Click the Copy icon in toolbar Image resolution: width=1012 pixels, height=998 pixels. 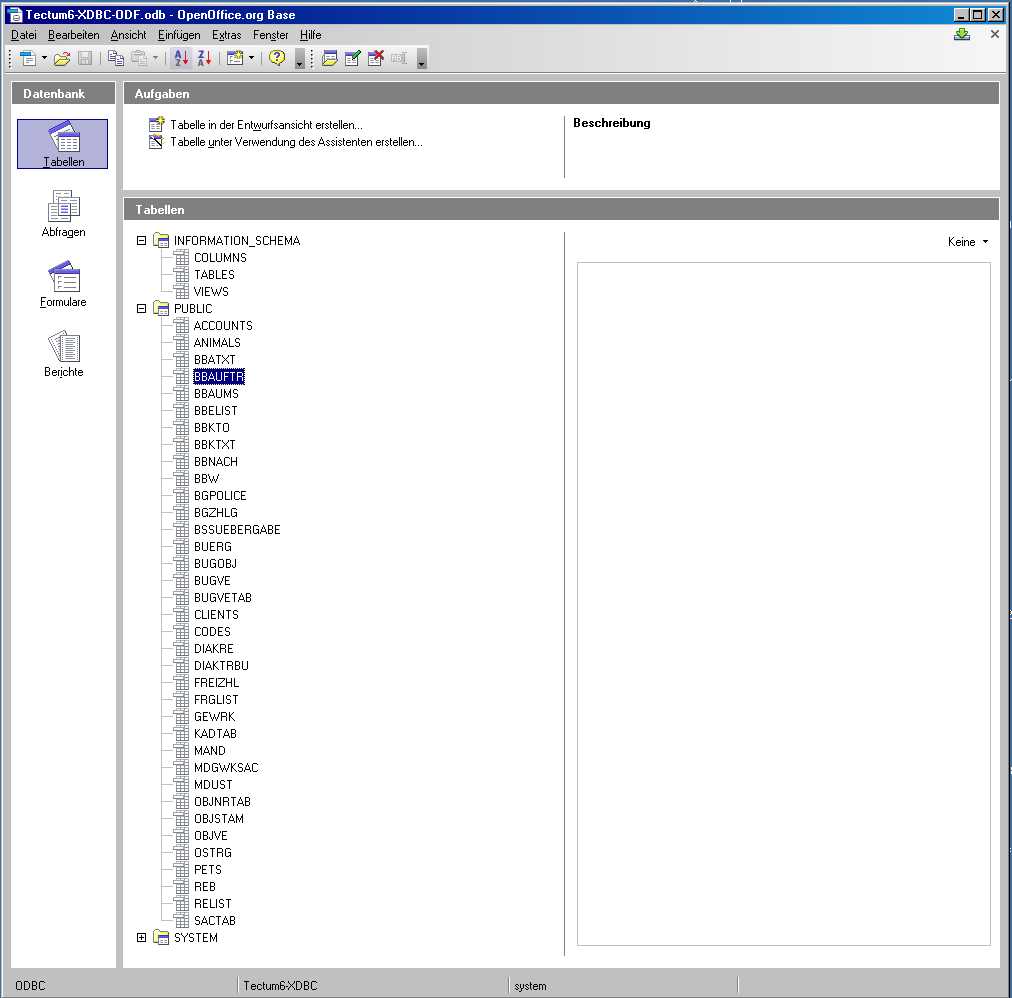click(x=116, y=59)
